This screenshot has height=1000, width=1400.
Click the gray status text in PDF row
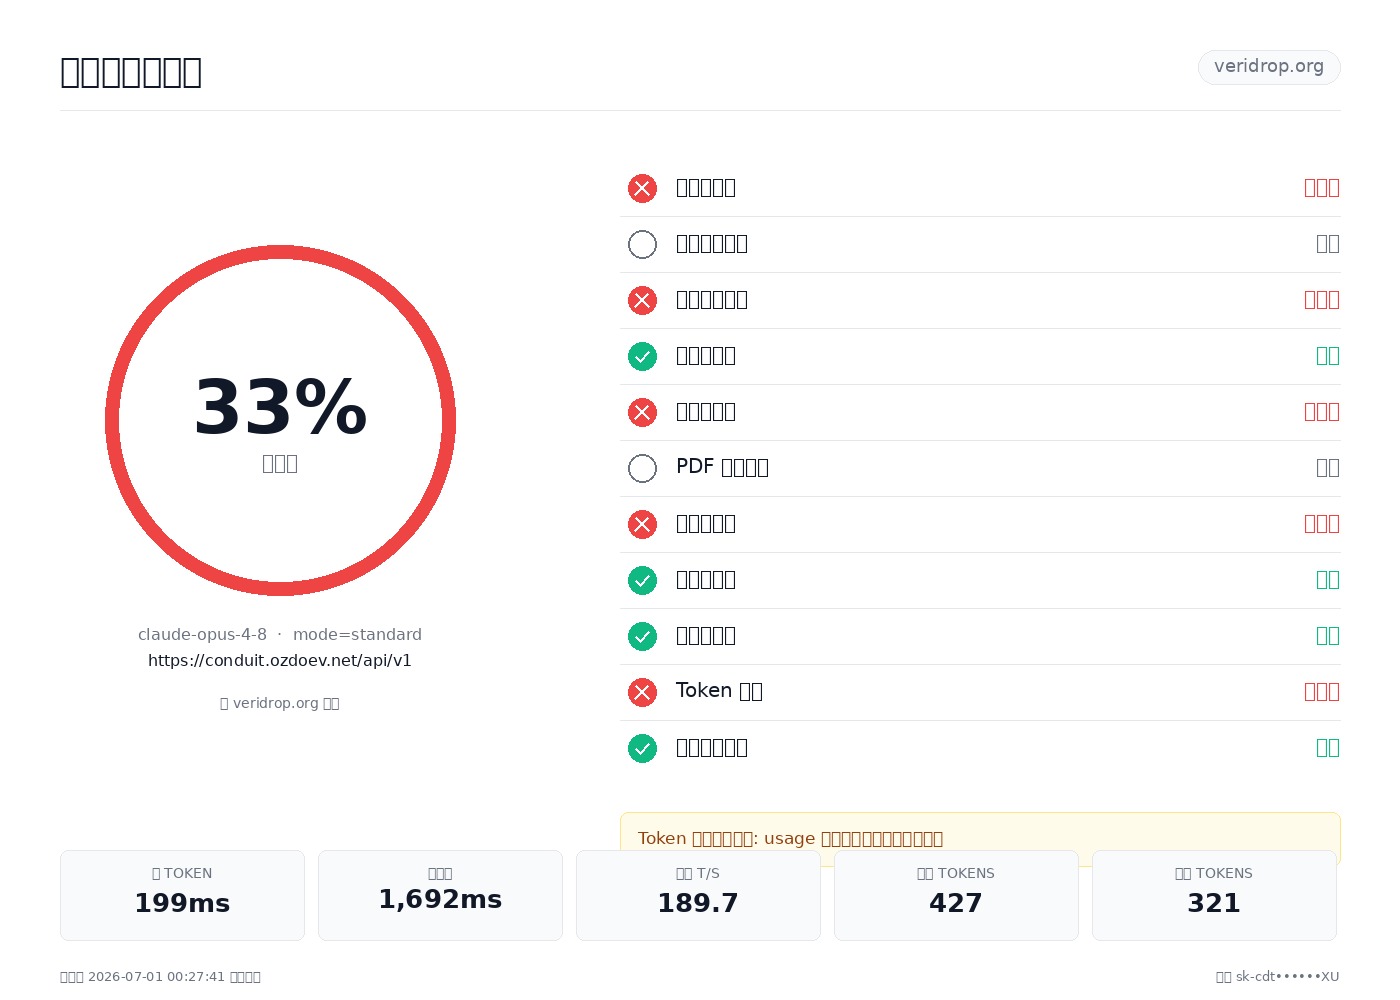point(1327,467)
